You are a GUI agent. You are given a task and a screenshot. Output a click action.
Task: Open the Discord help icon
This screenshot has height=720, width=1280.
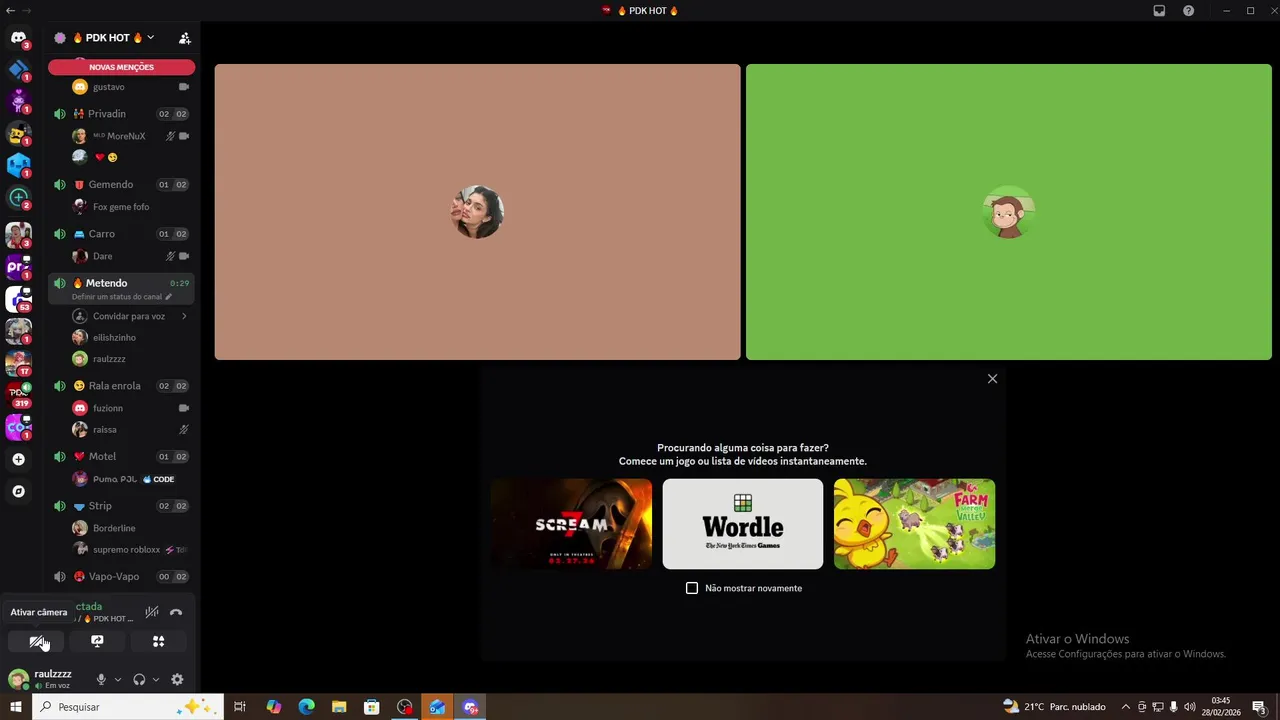point(1188,11)
